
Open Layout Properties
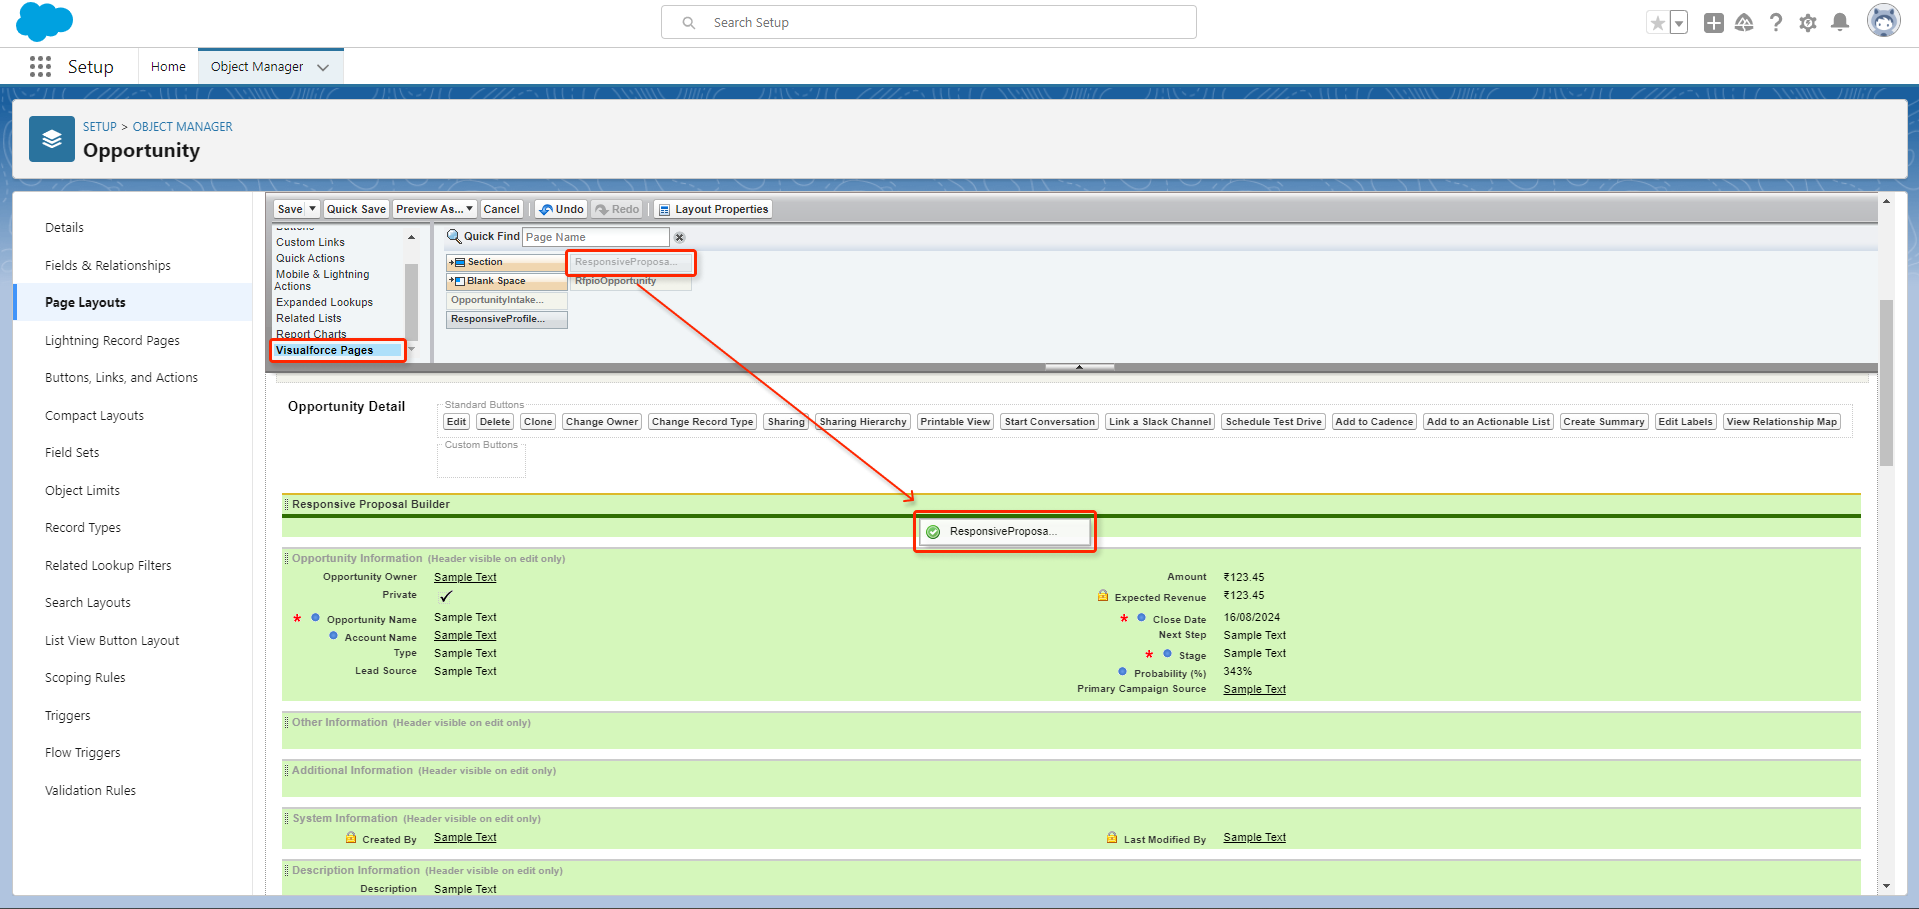[x=713, y=209]
